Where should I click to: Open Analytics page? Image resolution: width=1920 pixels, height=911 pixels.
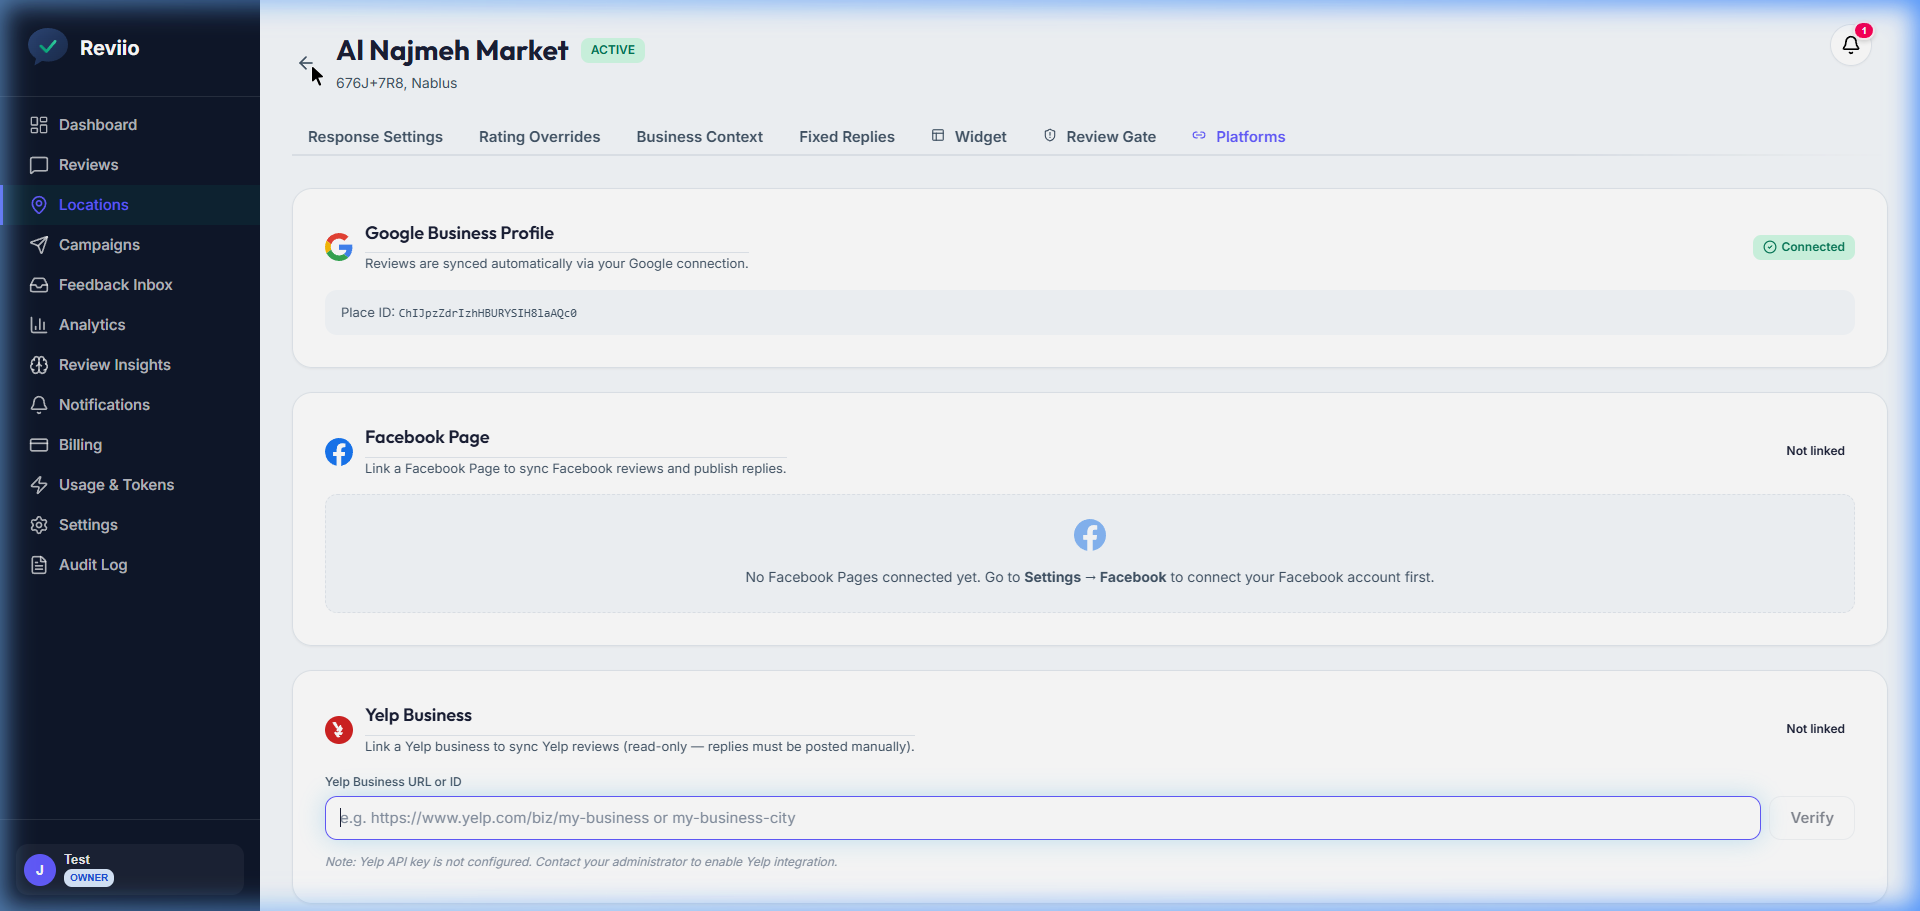pos(130,325)
